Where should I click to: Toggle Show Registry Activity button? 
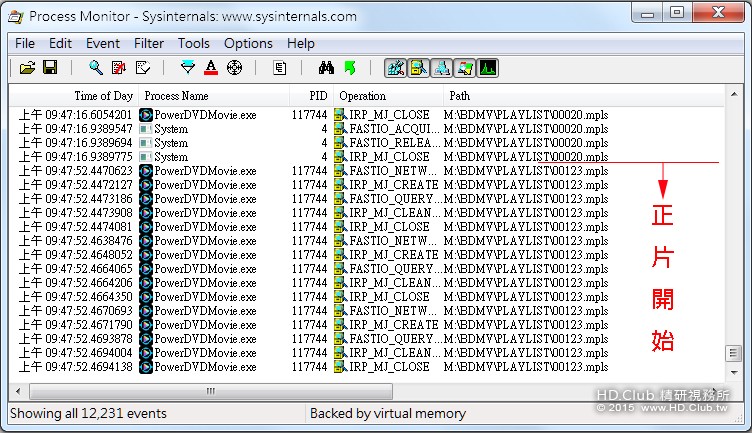[x=396, y=68]
